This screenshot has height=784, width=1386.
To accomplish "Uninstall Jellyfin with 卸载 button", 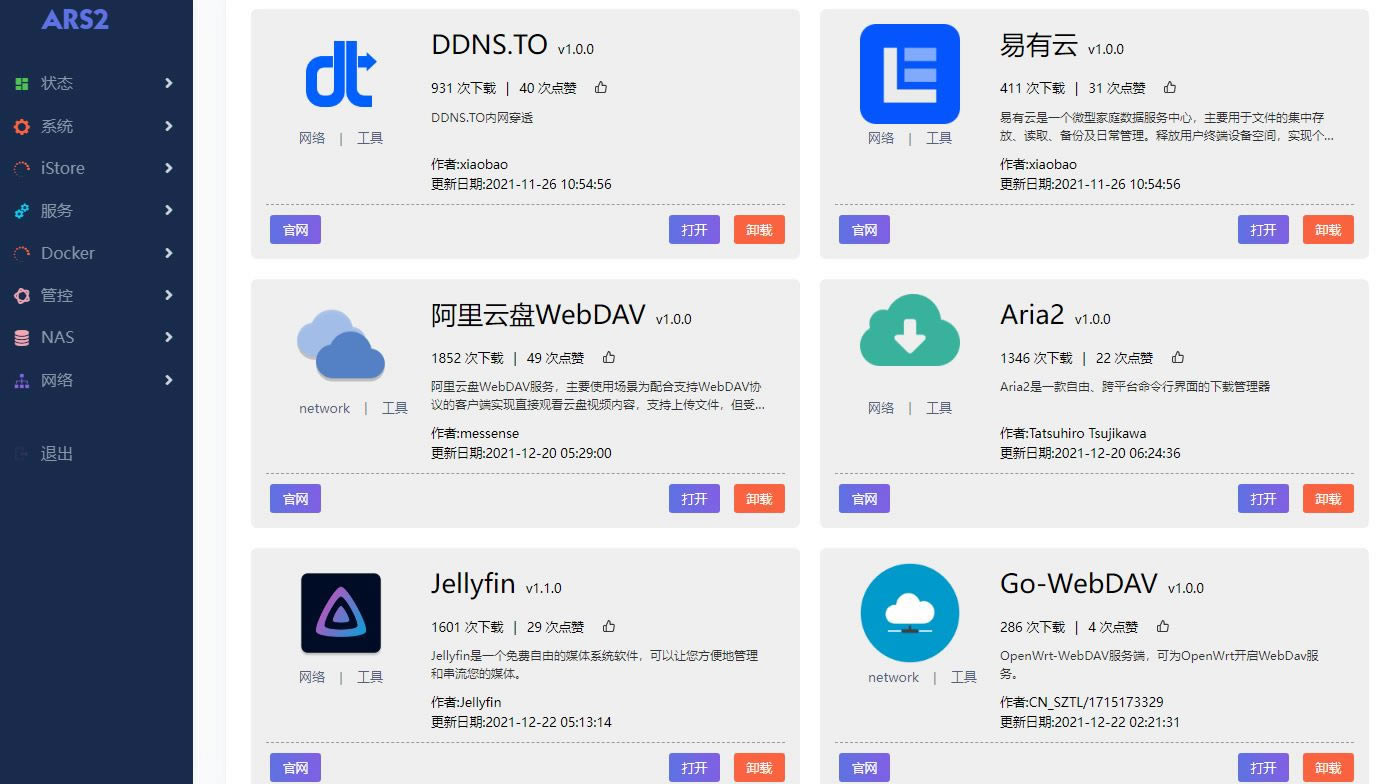I will pos(759,768).
